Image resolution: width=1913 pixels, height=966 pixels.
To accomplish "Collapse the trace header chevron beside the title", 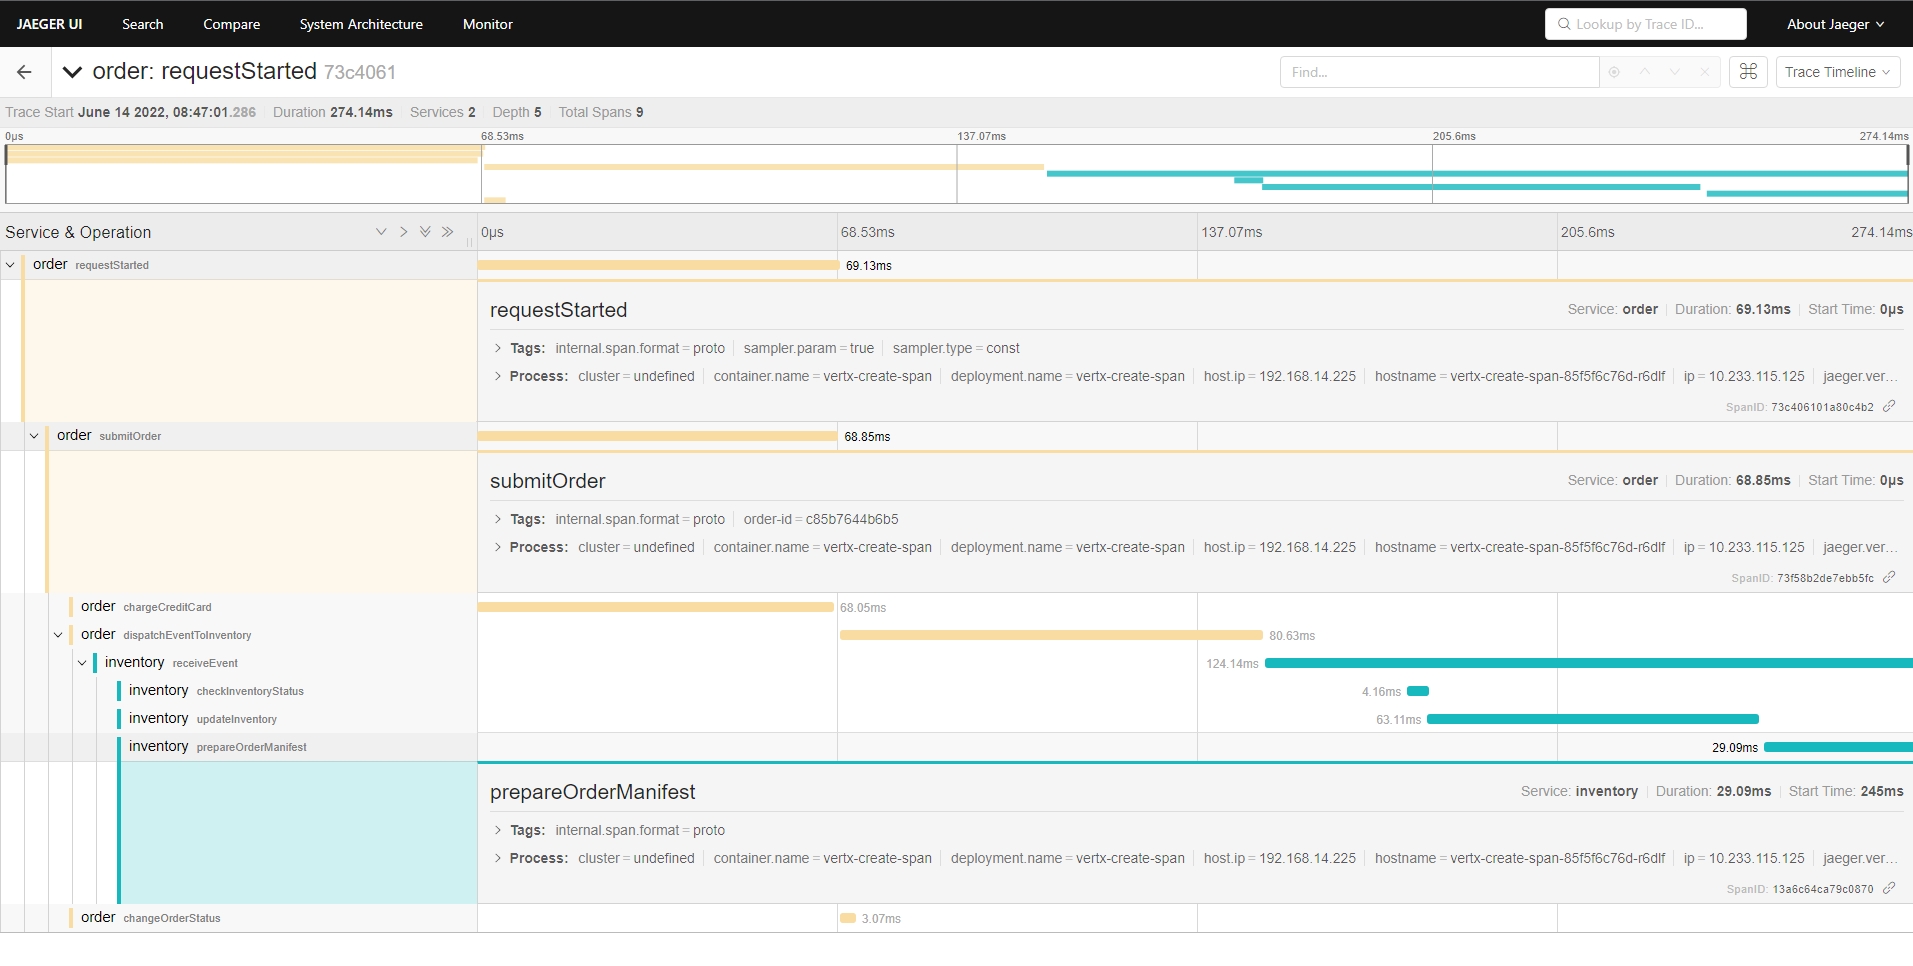I will tap(72, 72).
